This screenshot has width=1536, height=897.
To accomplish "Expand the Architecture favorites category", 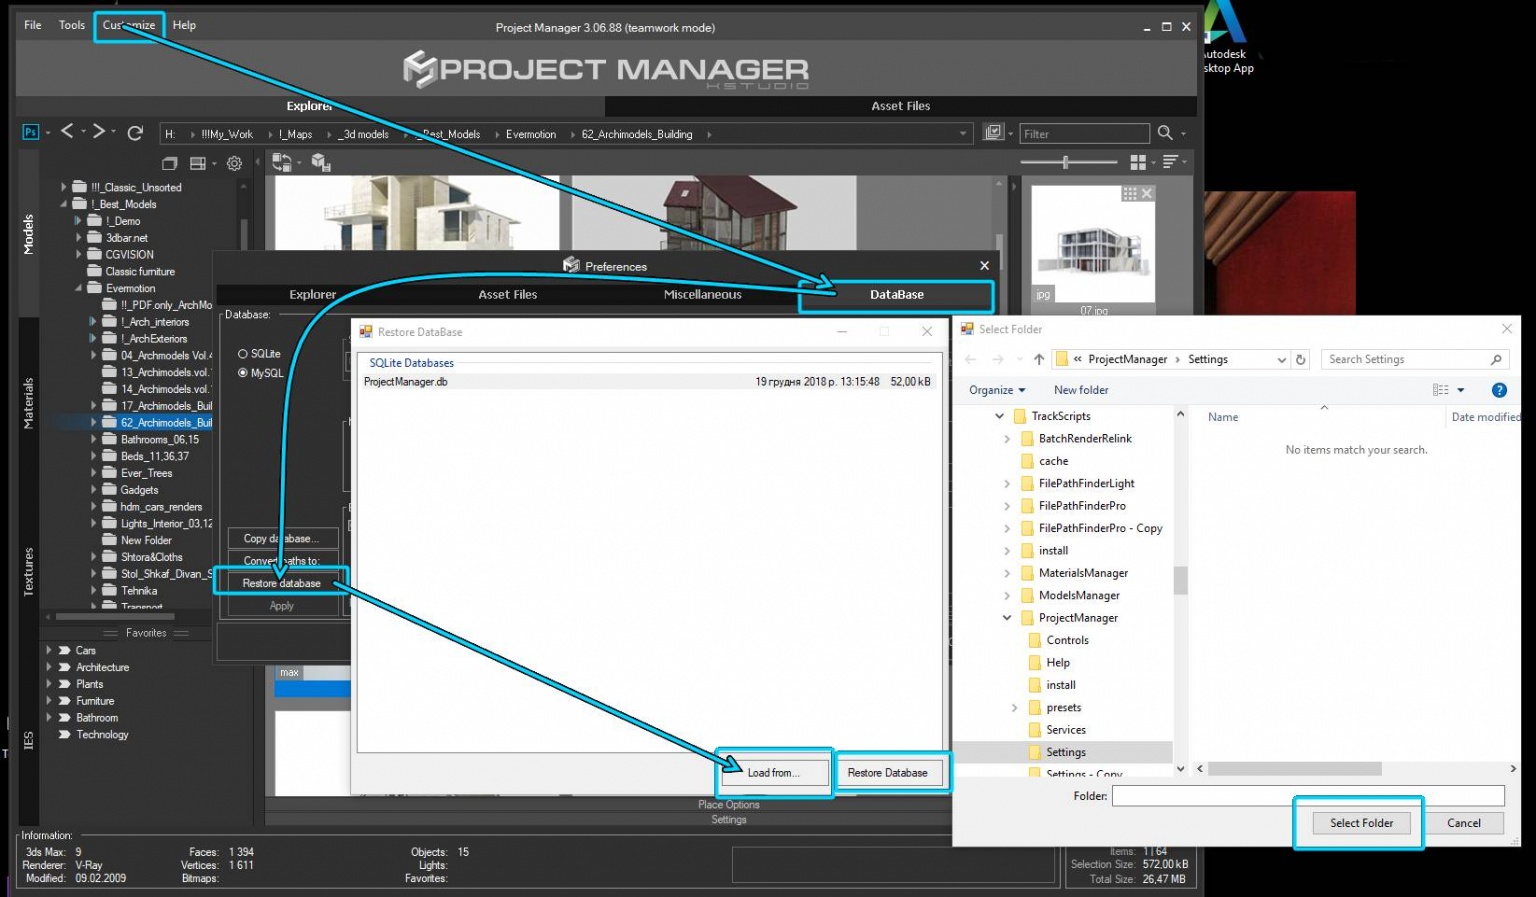I will (48, 667).
